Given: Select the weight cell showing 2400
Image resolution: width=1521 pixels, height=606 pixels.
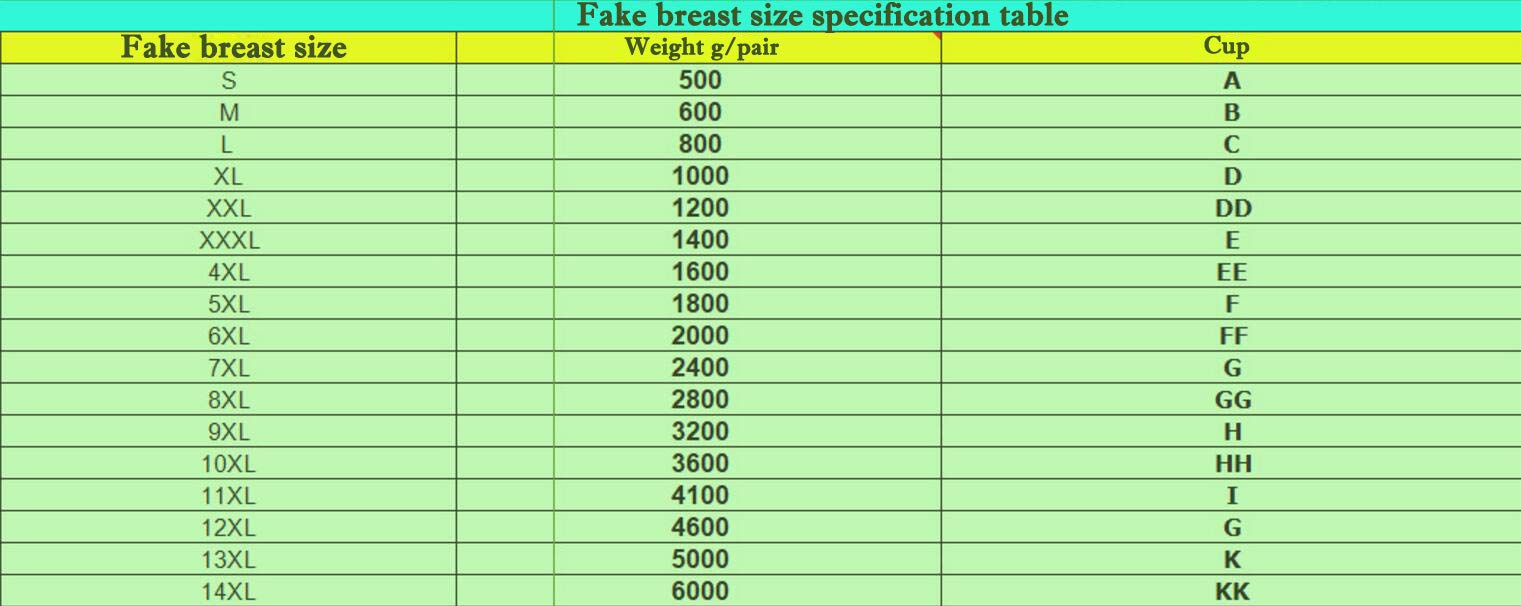Looking at the screenshot, I should (700, 368).
